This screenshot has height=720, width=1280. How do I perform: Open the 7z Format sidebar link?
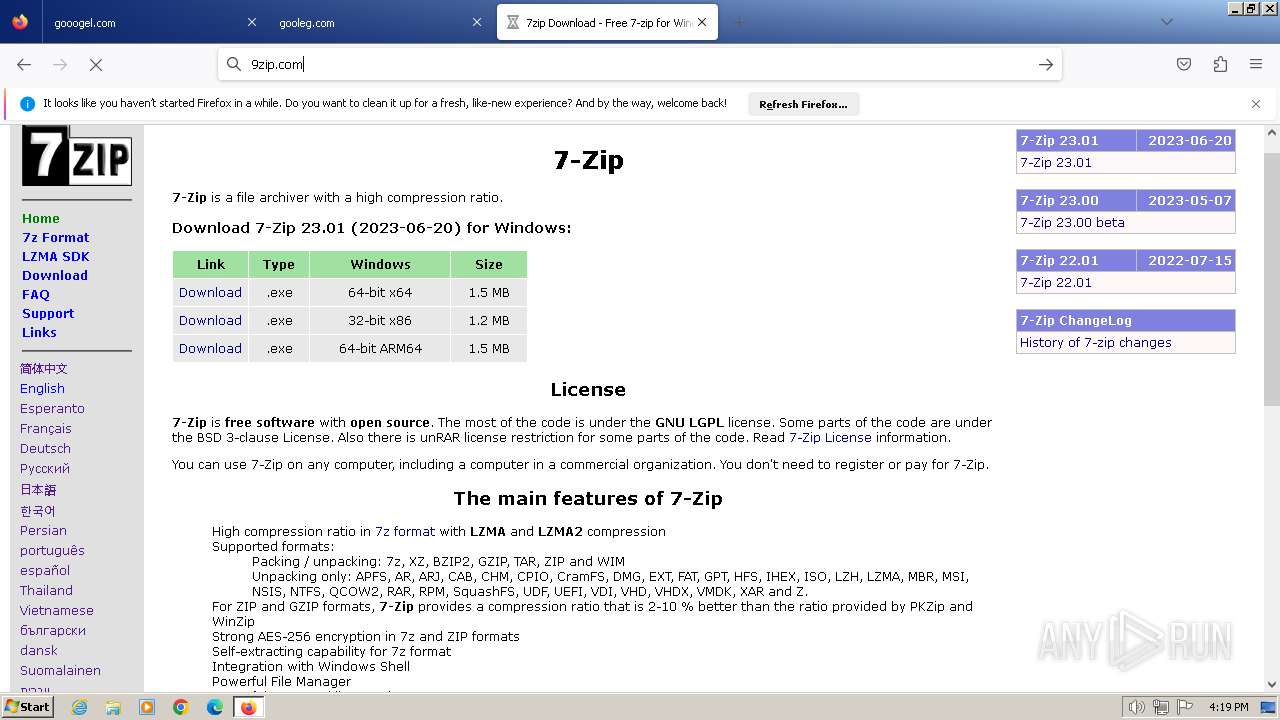(x=55, y=237)
